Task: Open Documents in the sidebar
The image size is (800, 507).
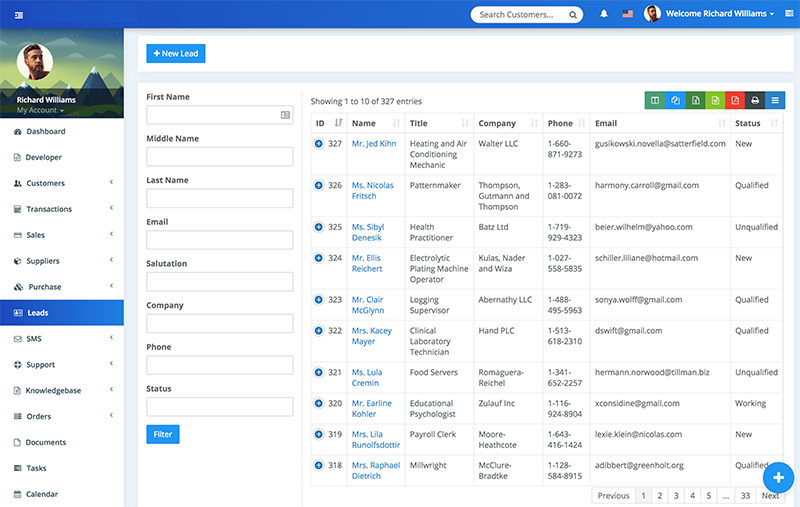Action: [45, 443]
